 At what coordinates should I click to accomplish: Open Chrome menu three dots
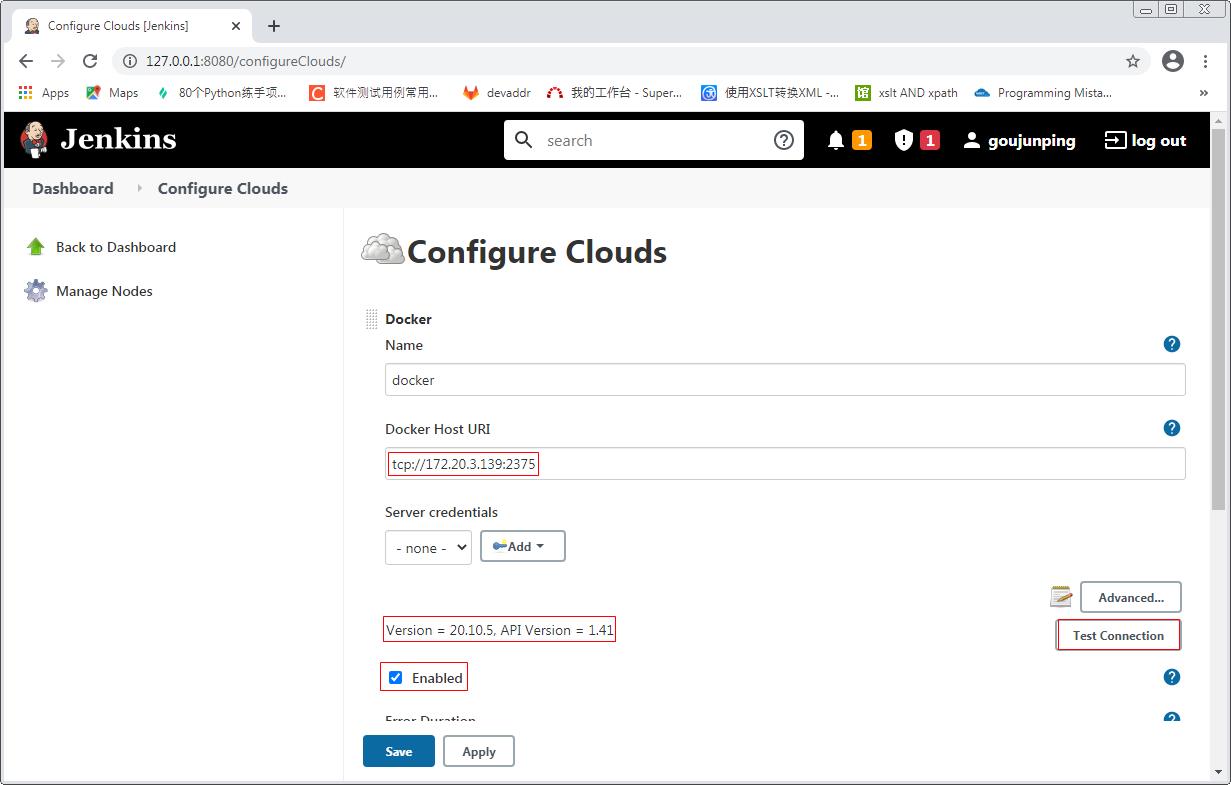click(x=1205, y=61)
